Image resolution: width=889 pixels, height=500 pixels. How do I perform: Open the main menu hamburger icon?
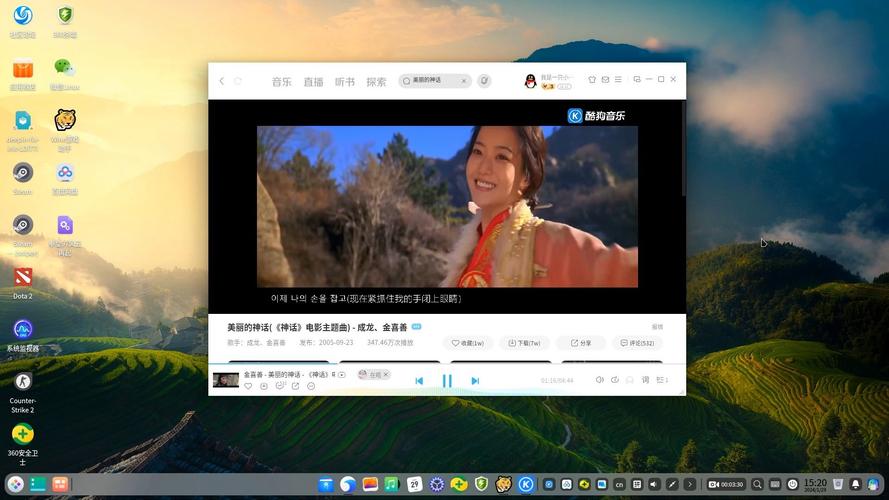618,79
